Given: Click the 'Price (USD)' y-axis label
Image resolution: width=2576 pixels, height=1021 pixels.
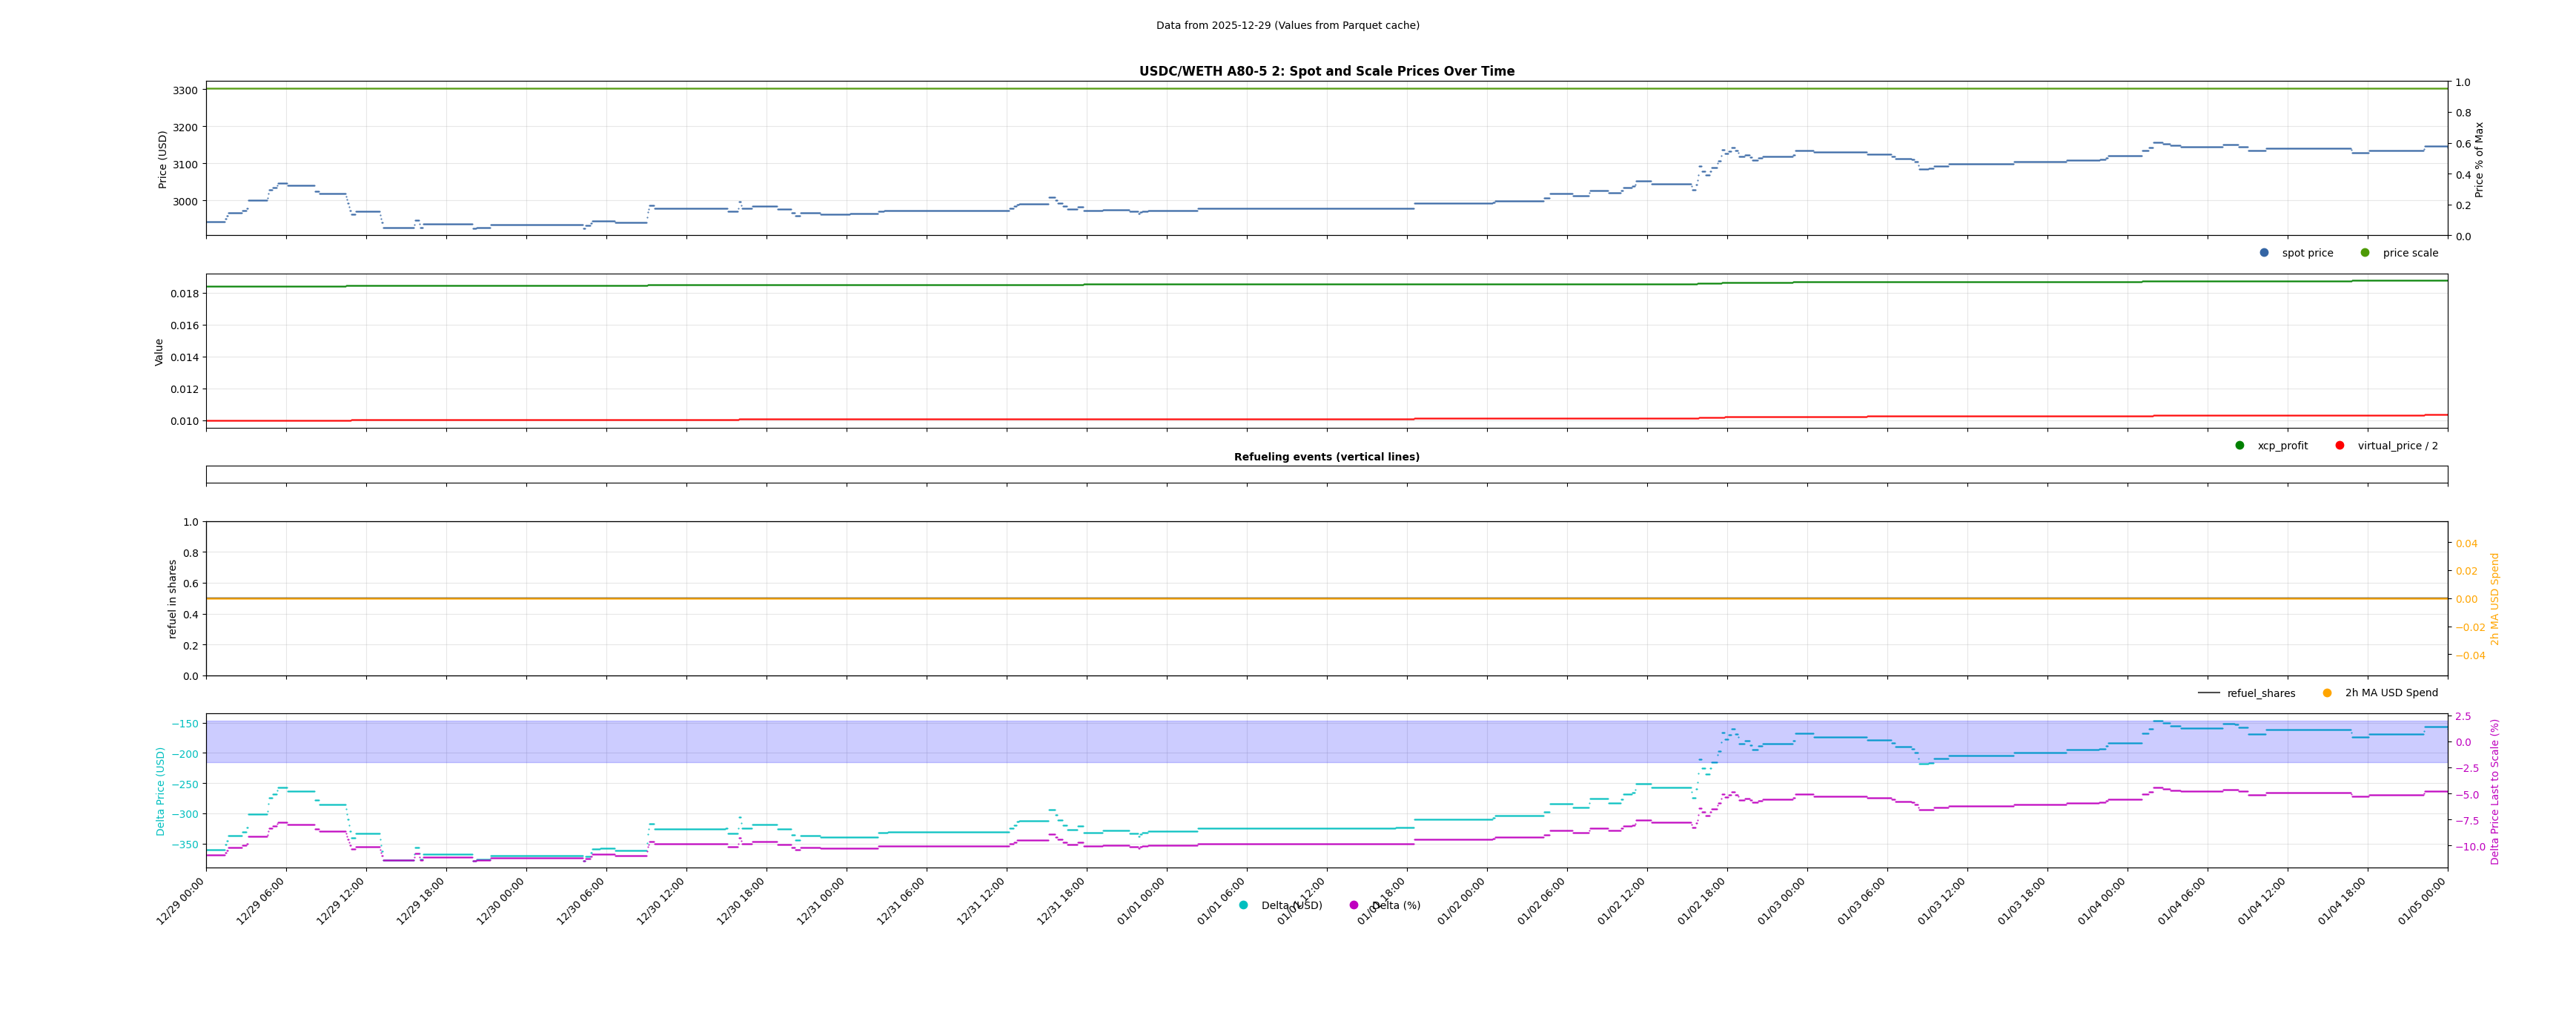Looking at the screenshot, I should pos(163,159).
